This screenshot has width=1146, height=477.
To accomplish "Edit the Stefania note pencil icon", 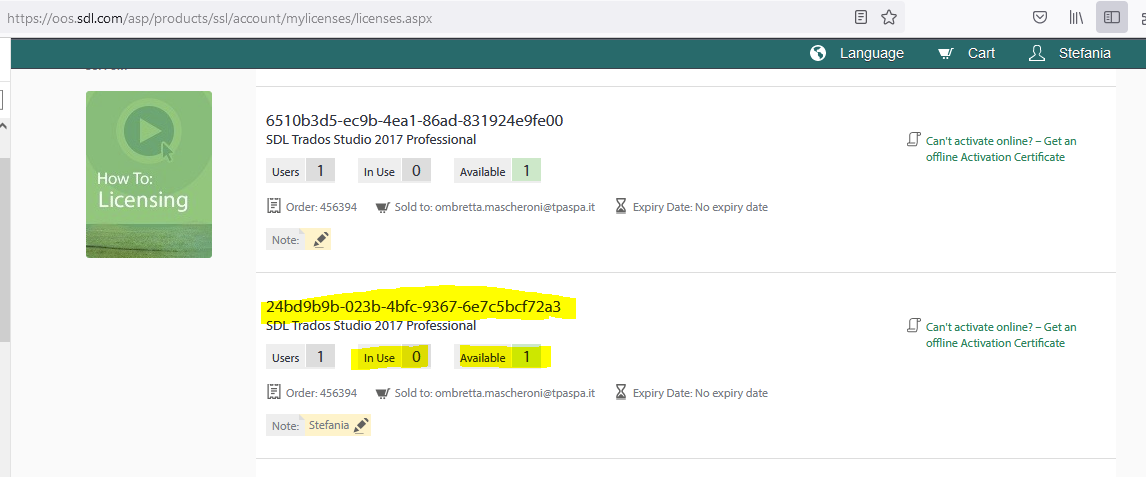I will pos(361,425).
